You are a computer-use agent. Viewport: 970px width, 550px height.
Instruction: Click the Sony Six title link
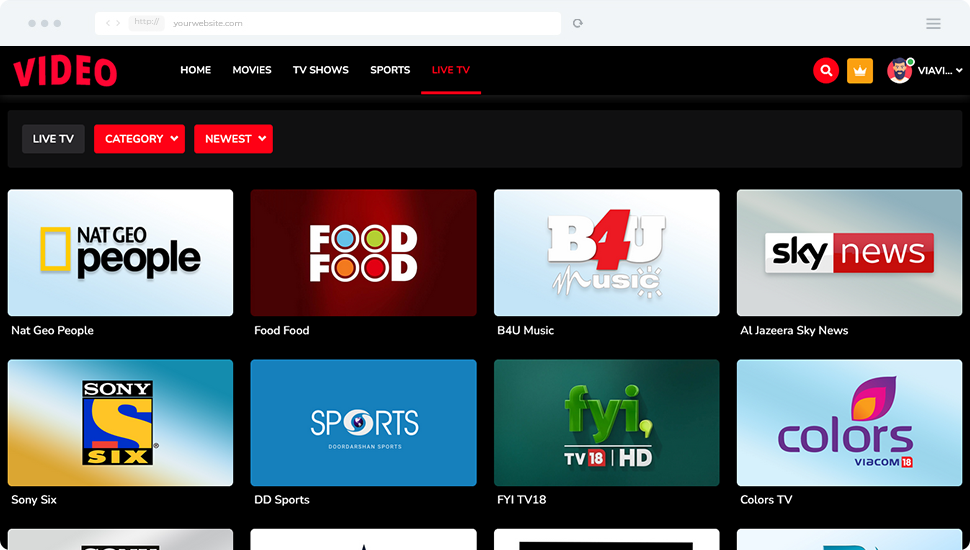coord(34,500)
